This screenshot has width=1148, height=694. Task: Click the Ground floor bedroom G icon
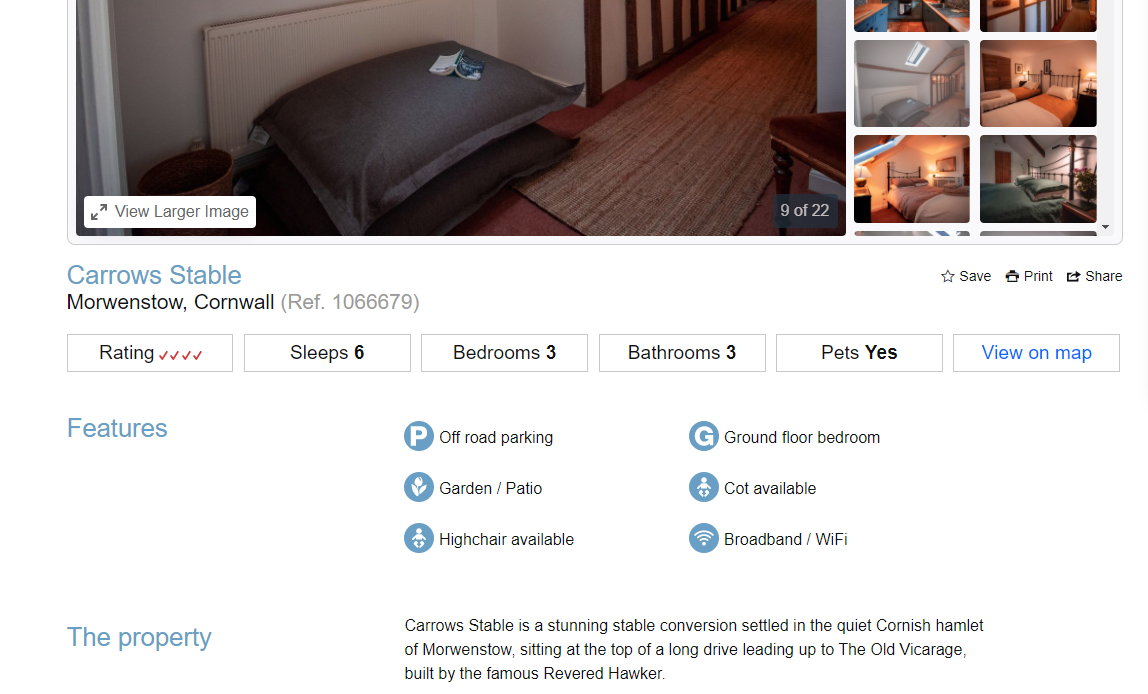point(704,437)
